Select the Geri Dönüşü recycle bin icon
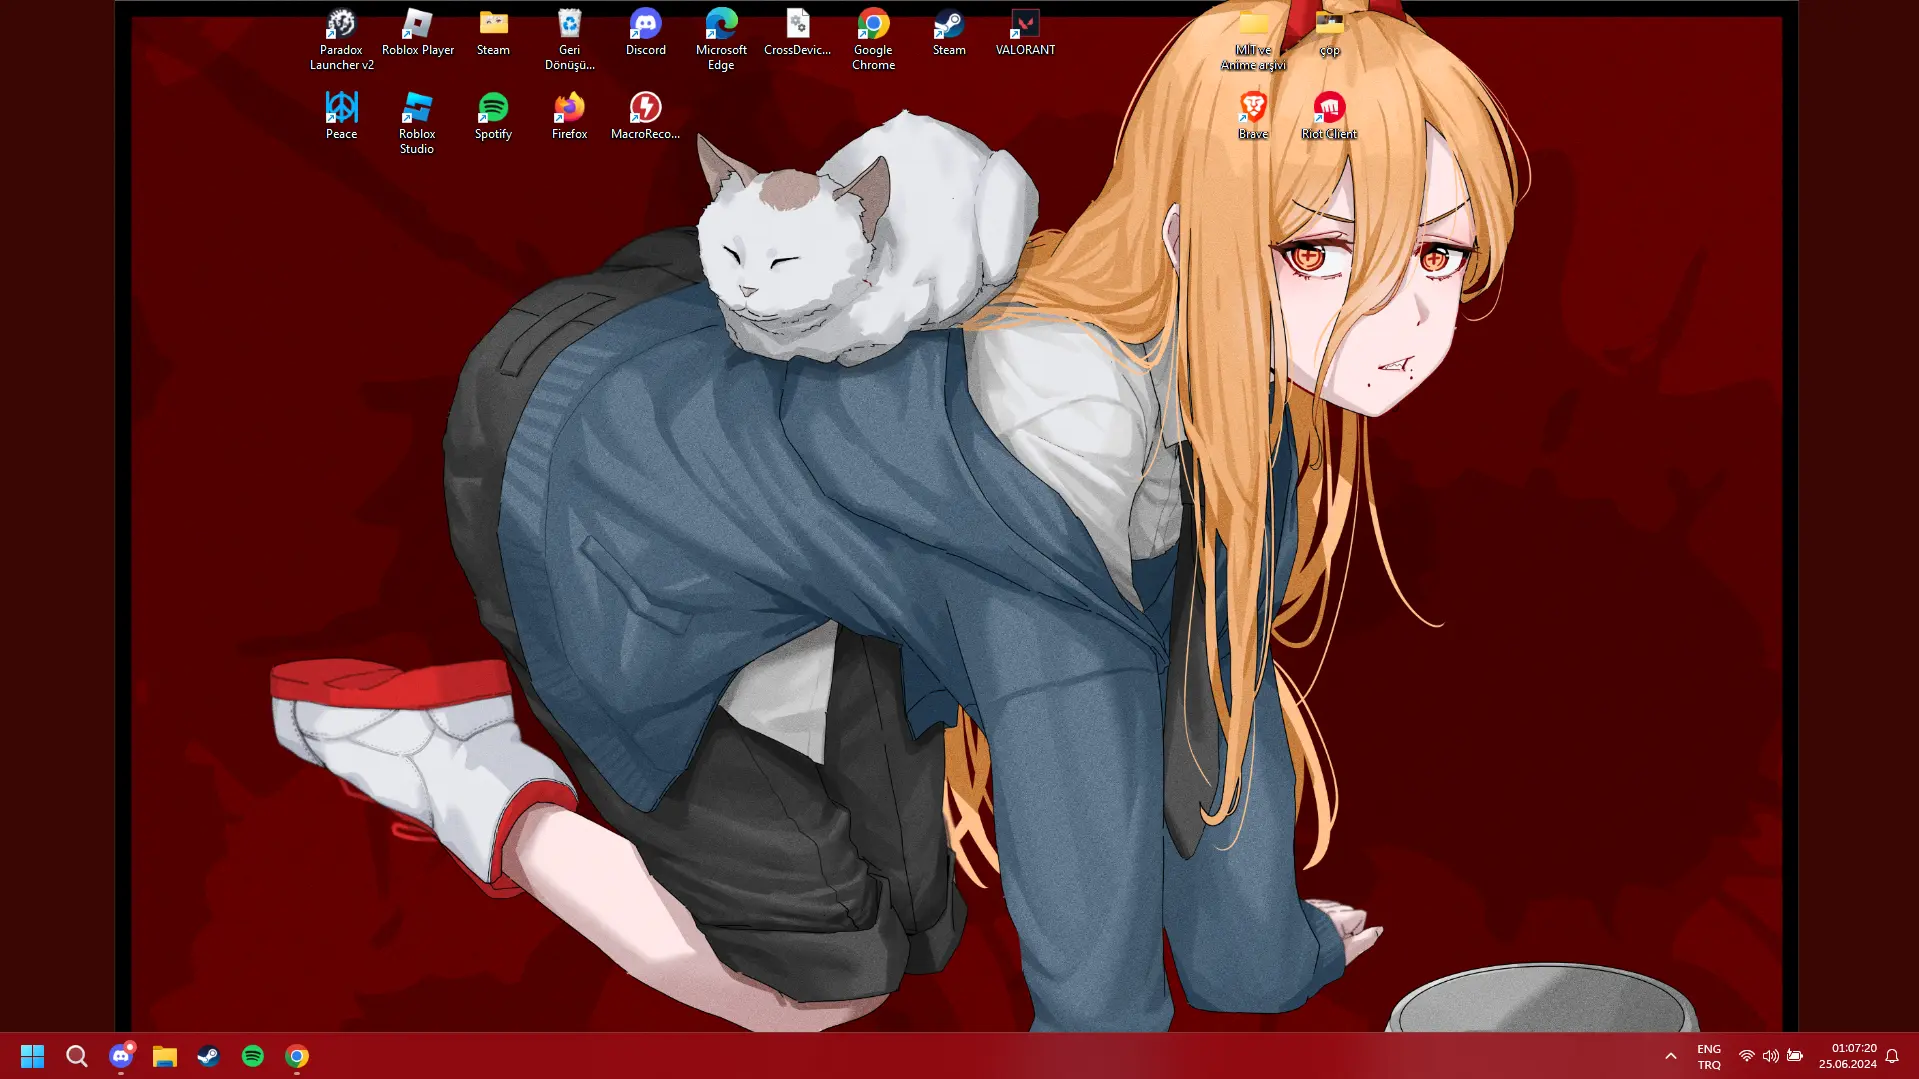The height and width of the screenshot is (1079, 1919). 569,40
